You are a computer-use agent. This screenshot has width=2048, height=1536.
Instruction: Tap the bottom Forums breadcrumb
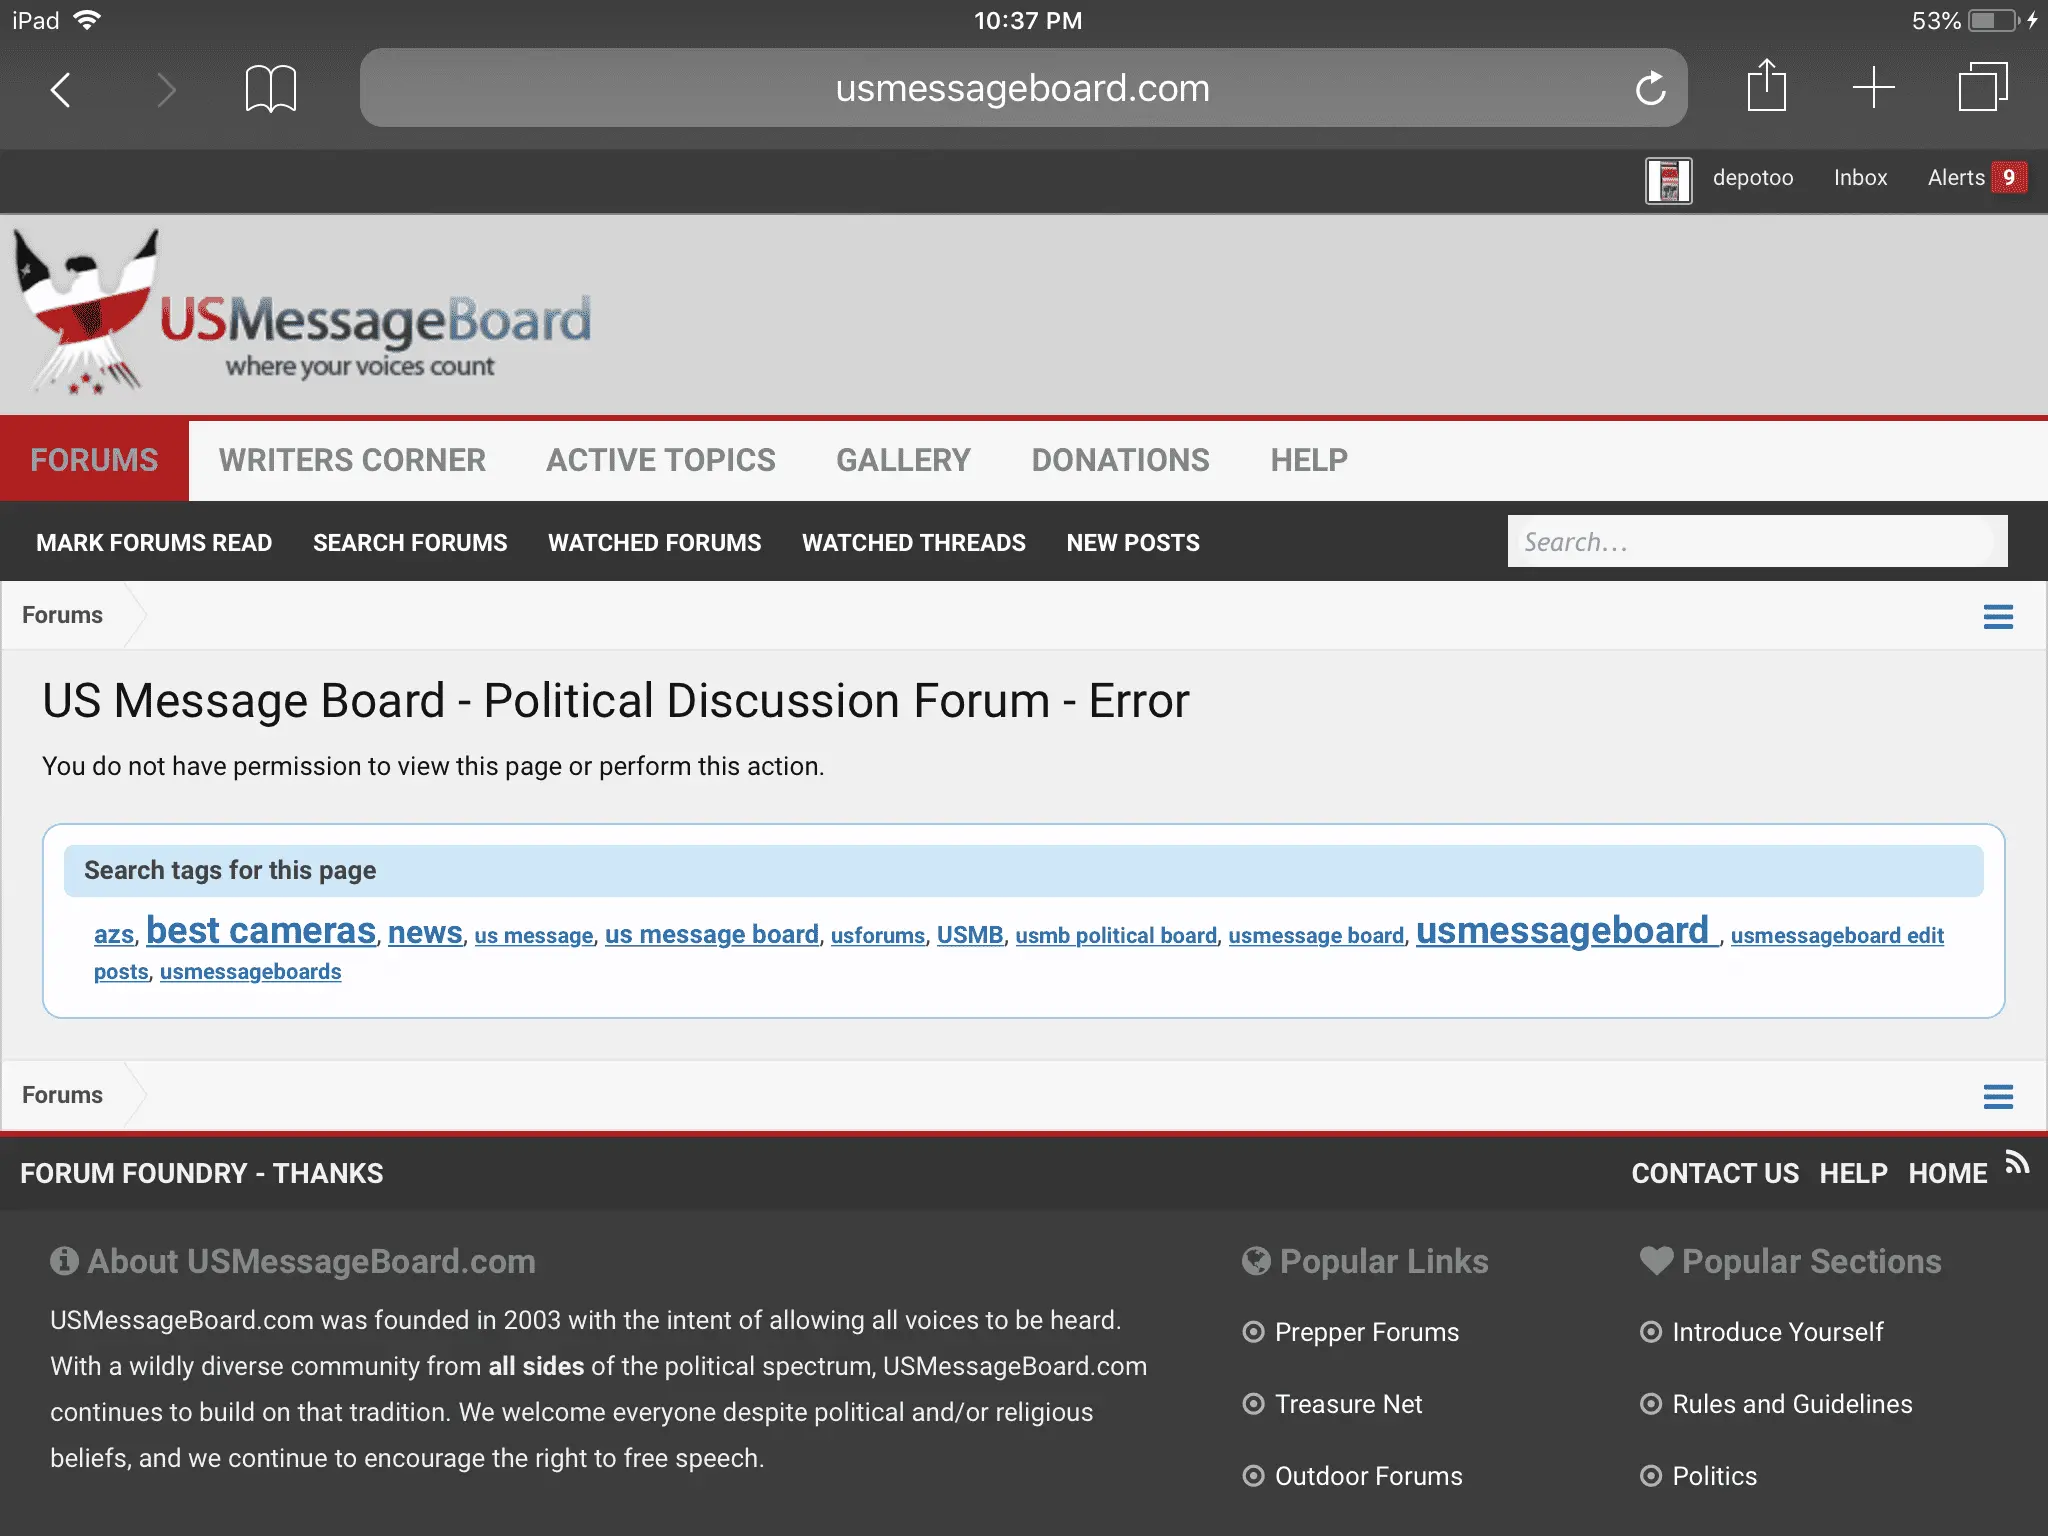(62, 1095)
